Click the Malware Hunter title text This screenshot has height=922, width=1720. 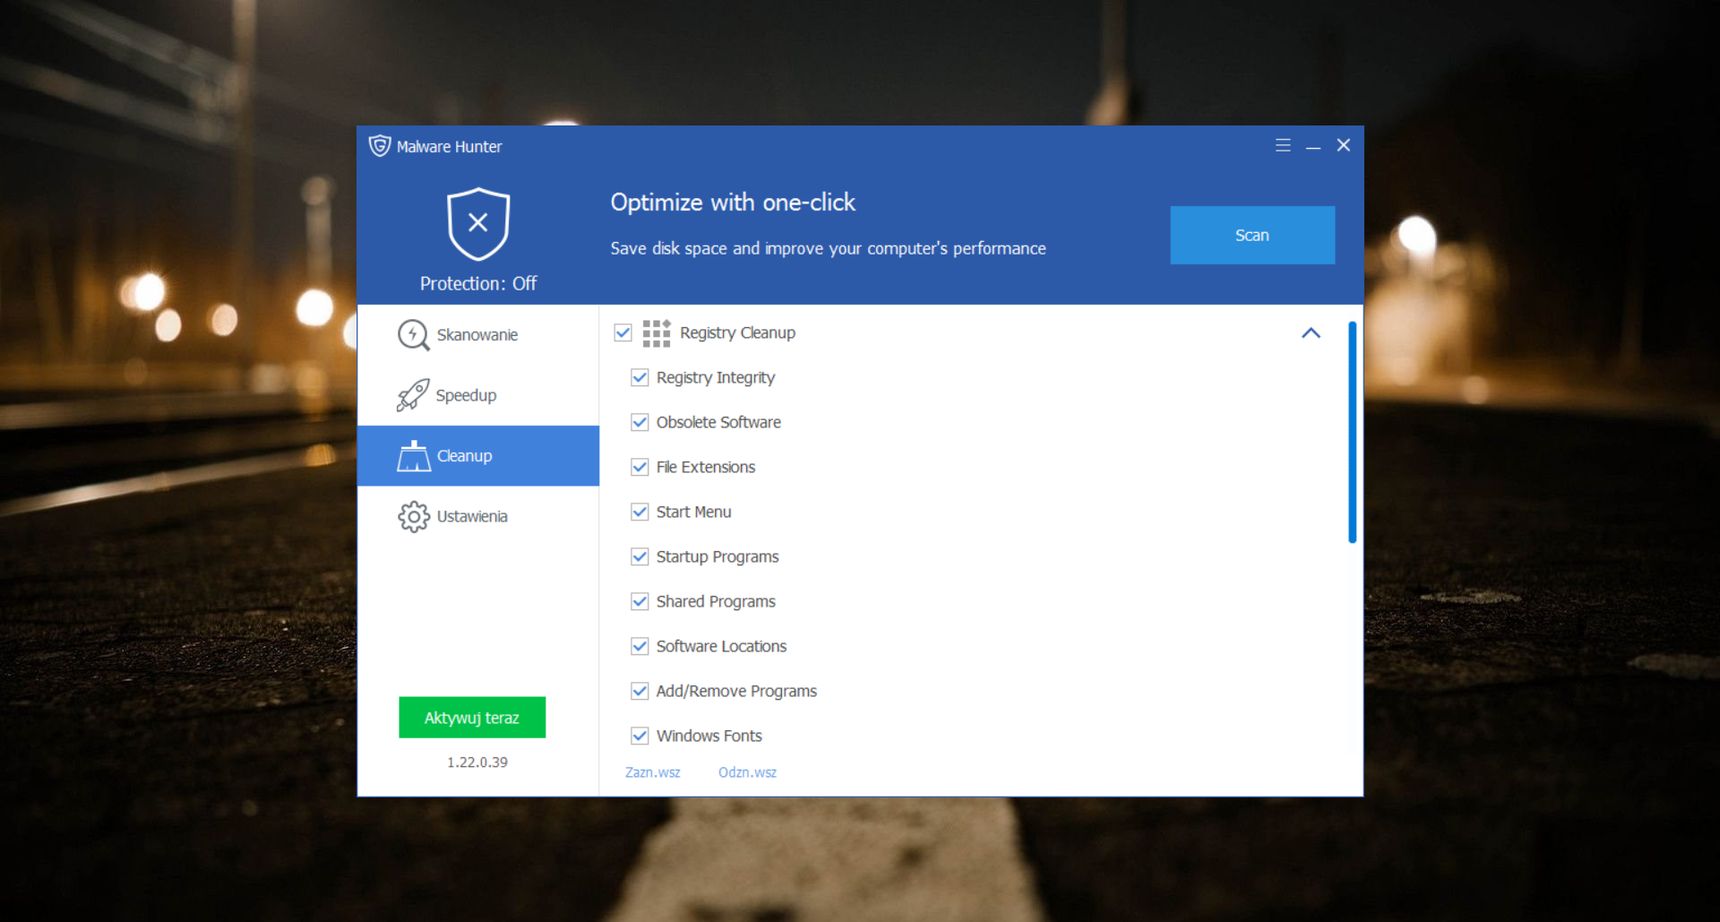(x=449, y=147)
